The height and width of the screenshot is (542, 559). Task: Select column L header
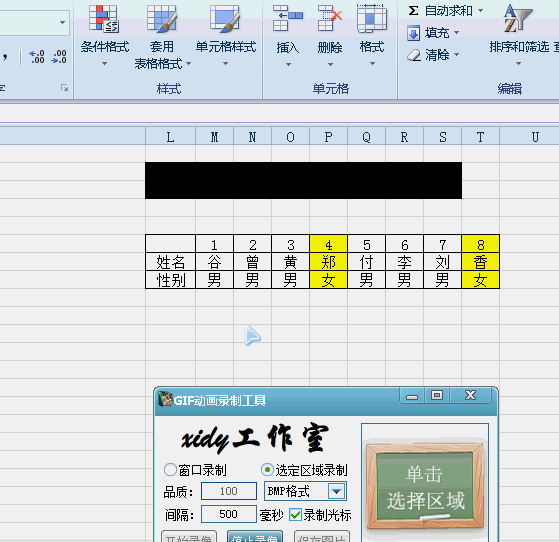pyautogui.click(x=170, y=137)
